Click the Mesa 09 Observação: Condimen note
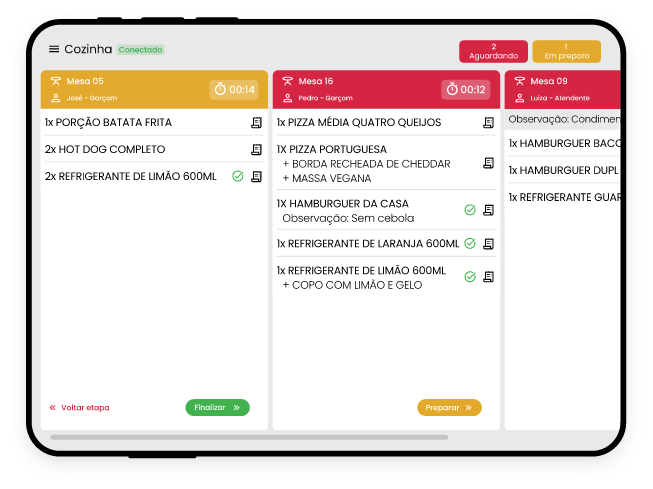This screenshot has width=653, height=489. pos(564,120)
